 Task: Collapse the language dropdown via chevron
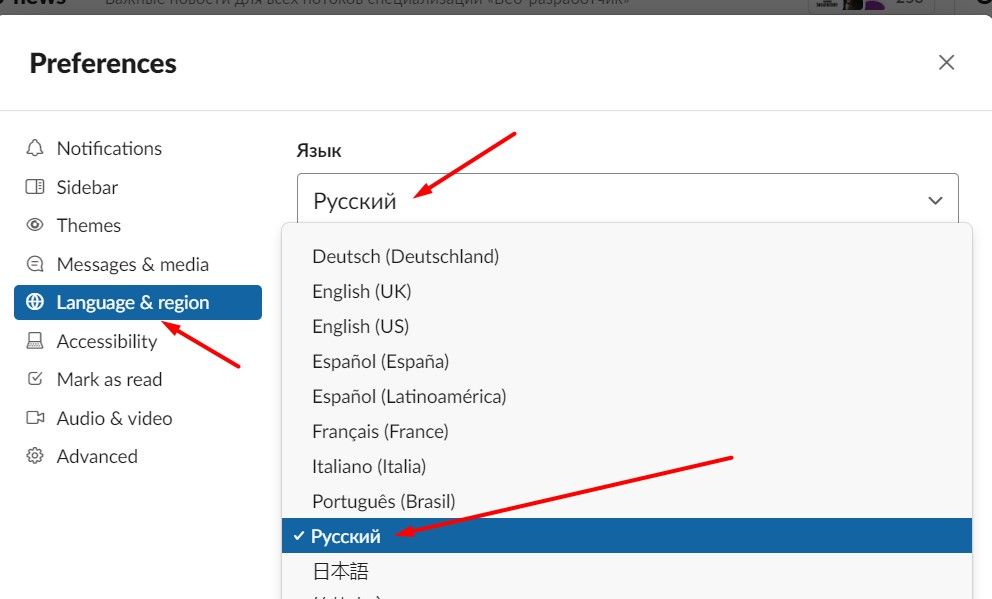935,201
